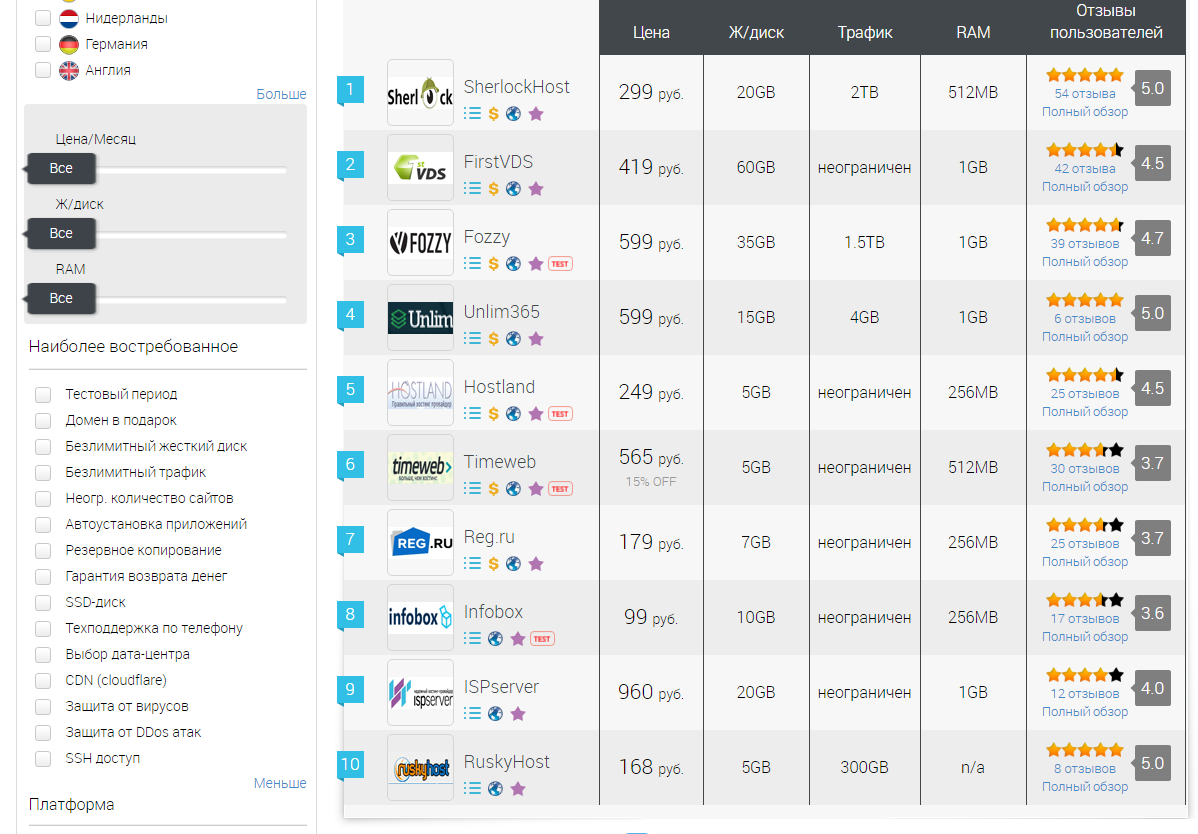The image size is (1198, 834).
Task: Click the list icon under ISPserver
Action: [472, 713]
